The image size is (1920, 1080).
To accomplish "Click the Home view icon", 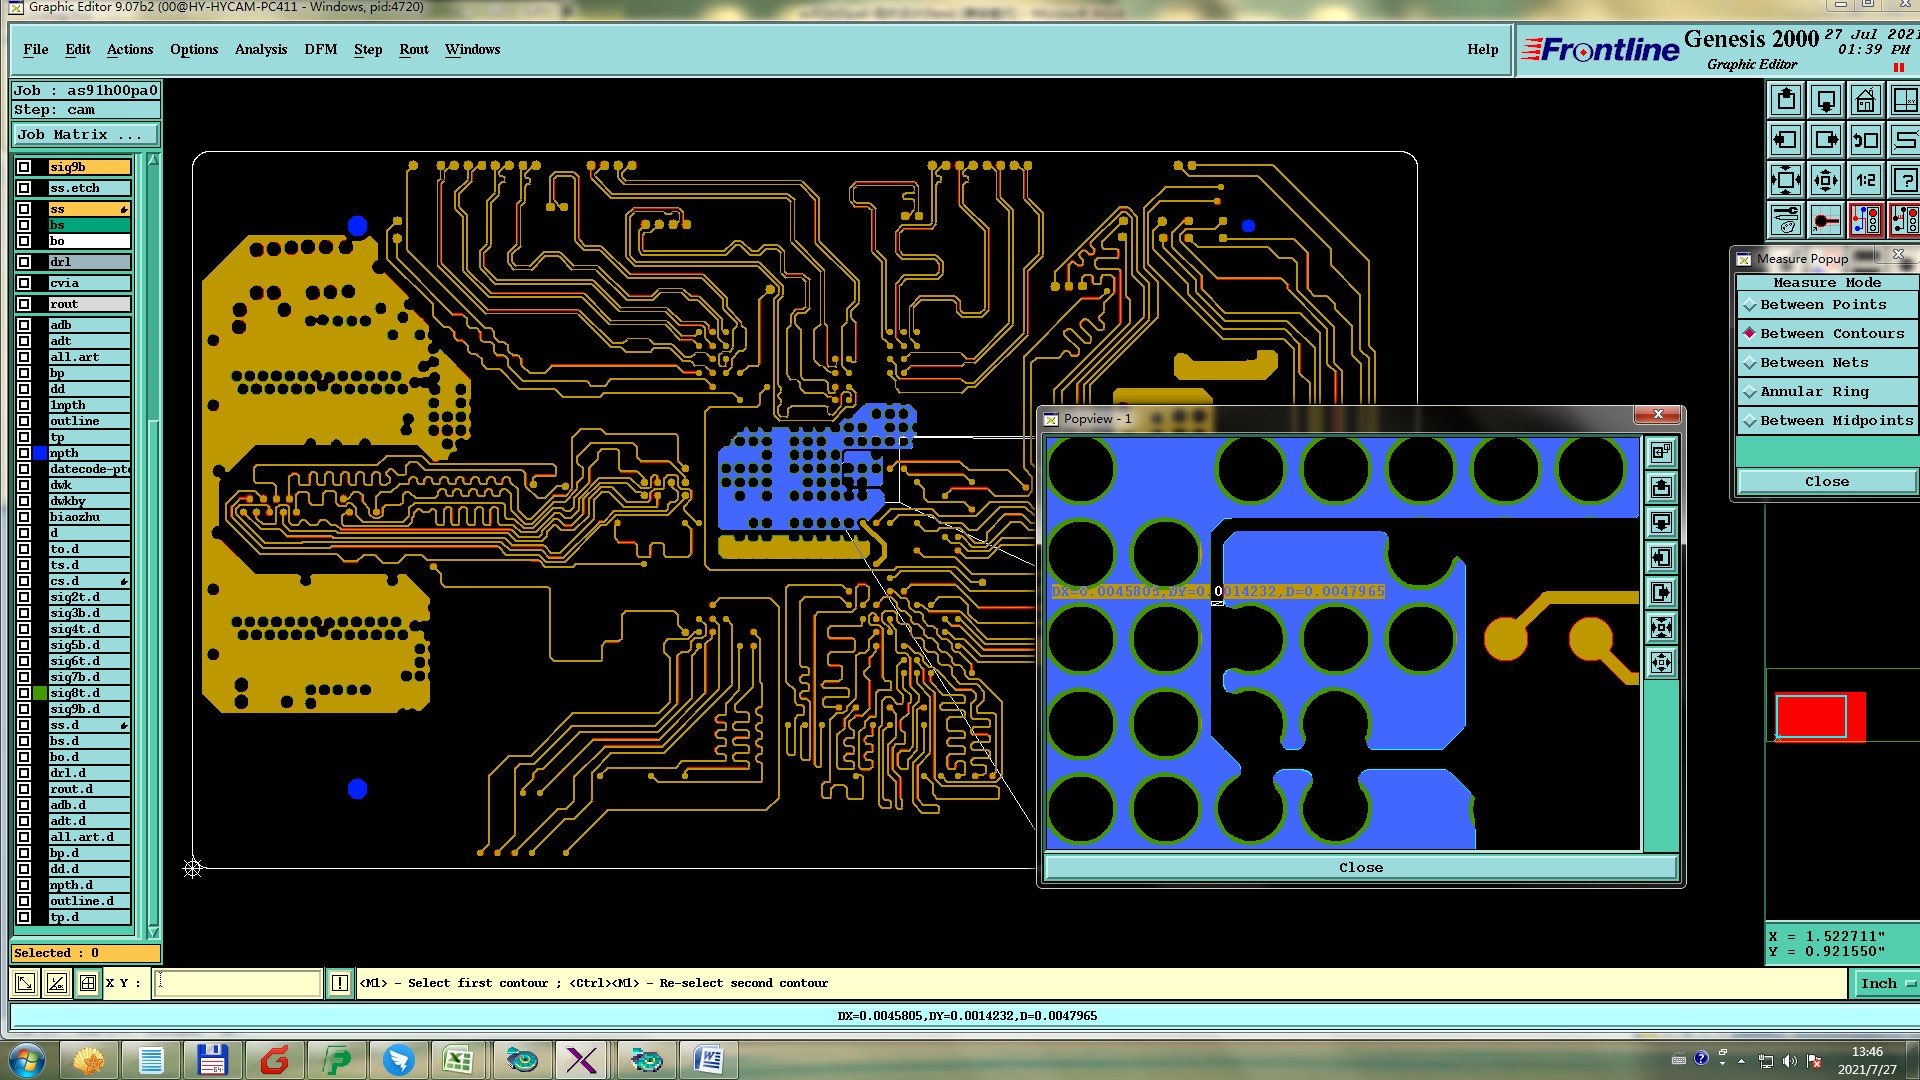I will click(x=1865, y=101).
